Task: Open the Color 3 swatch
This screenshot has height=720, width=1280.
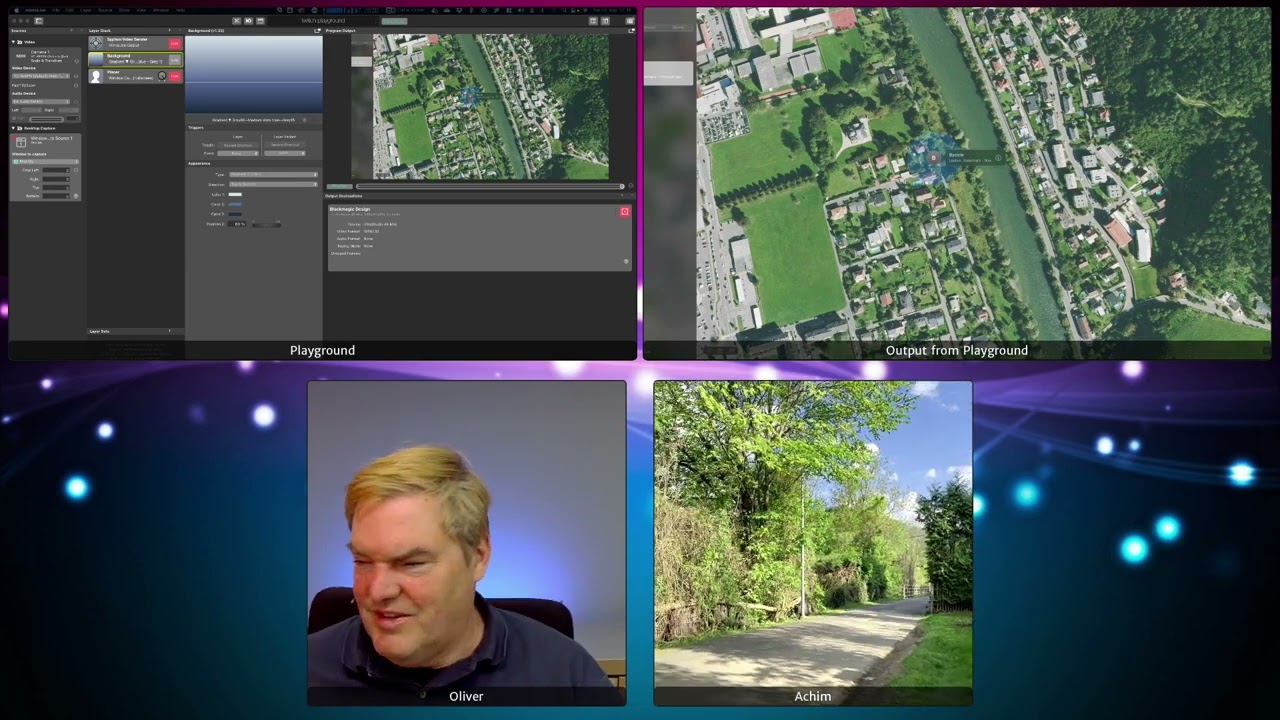Action: click(x=235, y=214)
